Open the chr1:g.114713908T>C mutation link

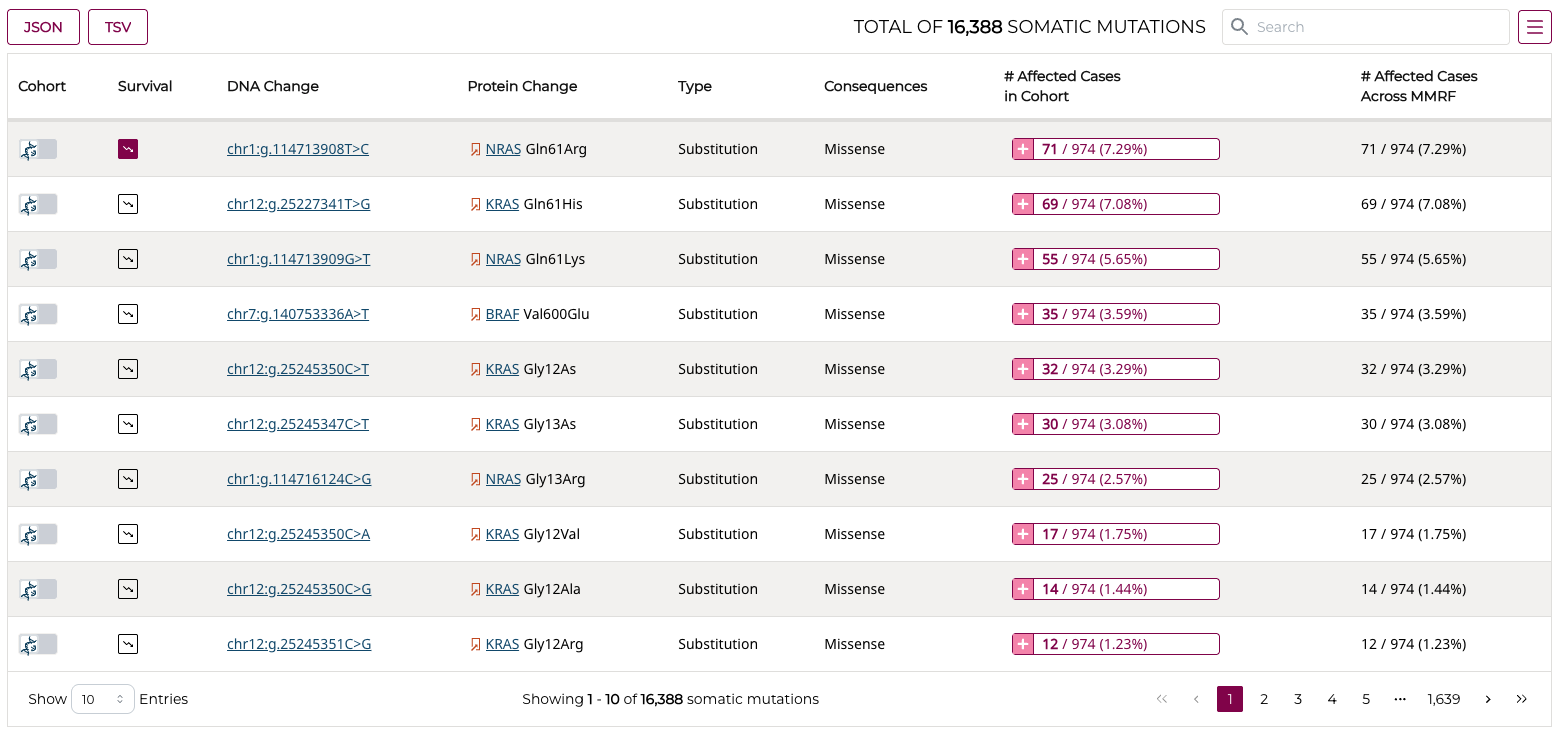[x=297, y=148]
